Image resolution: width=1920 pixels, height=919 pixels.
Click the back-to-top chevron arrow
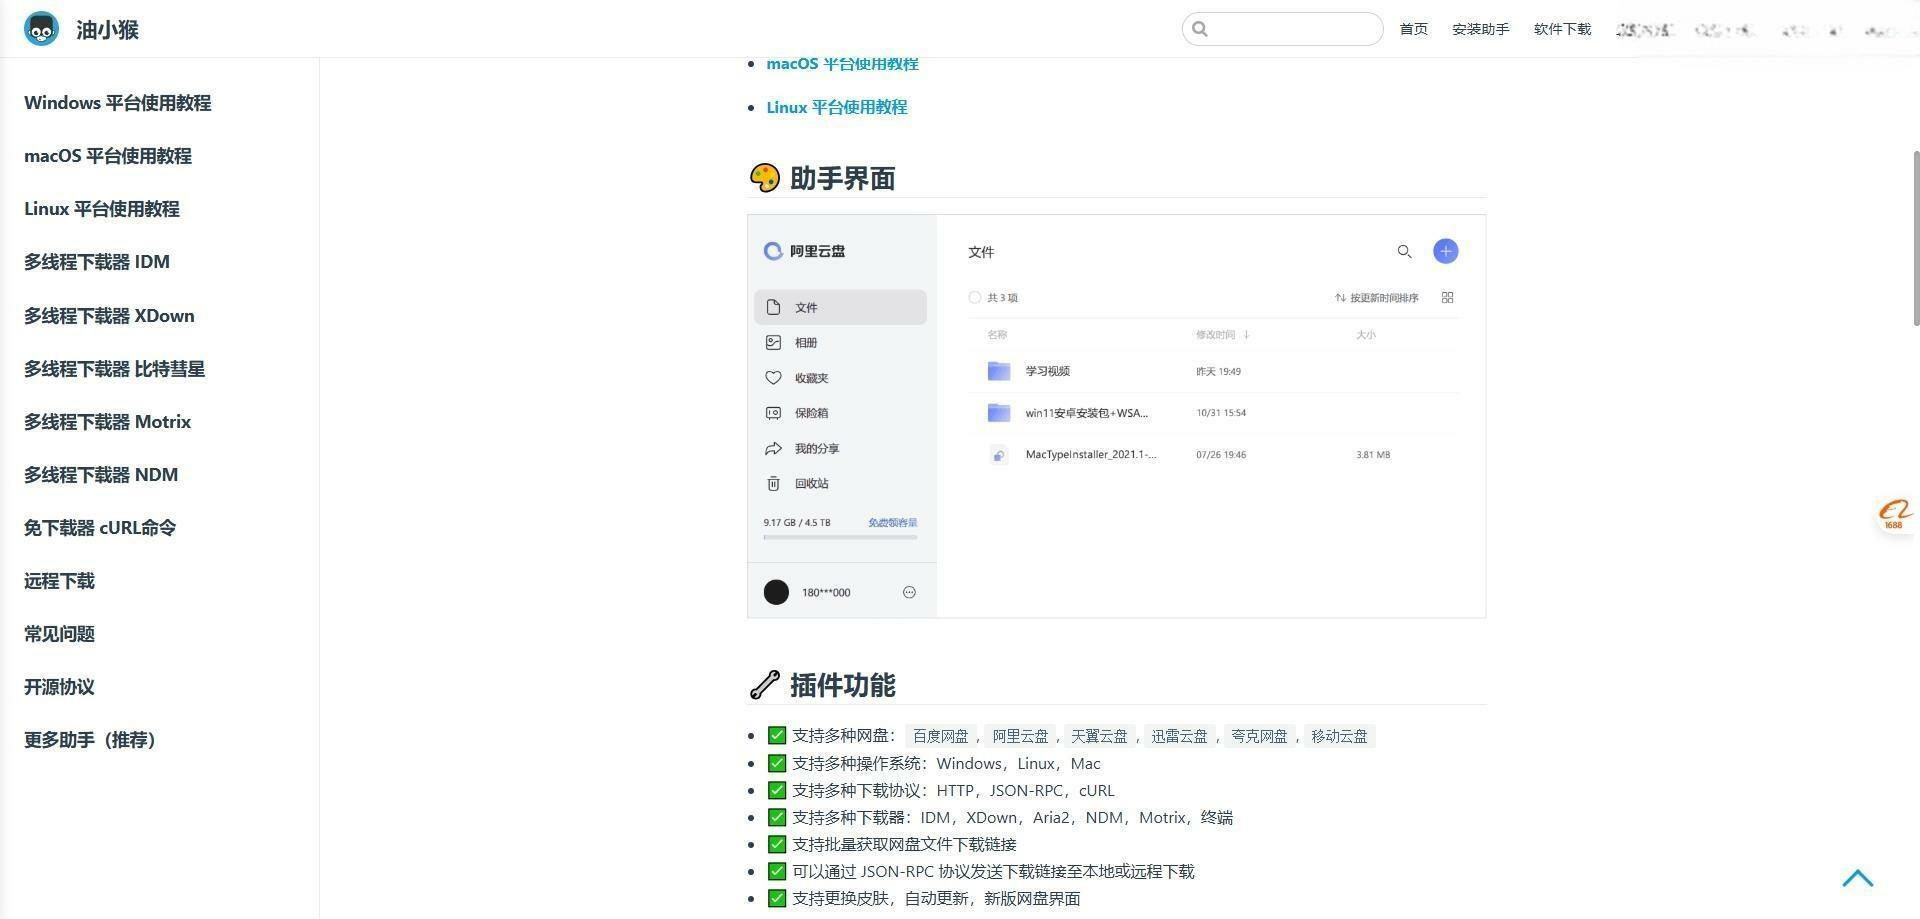click(1857, 878)
